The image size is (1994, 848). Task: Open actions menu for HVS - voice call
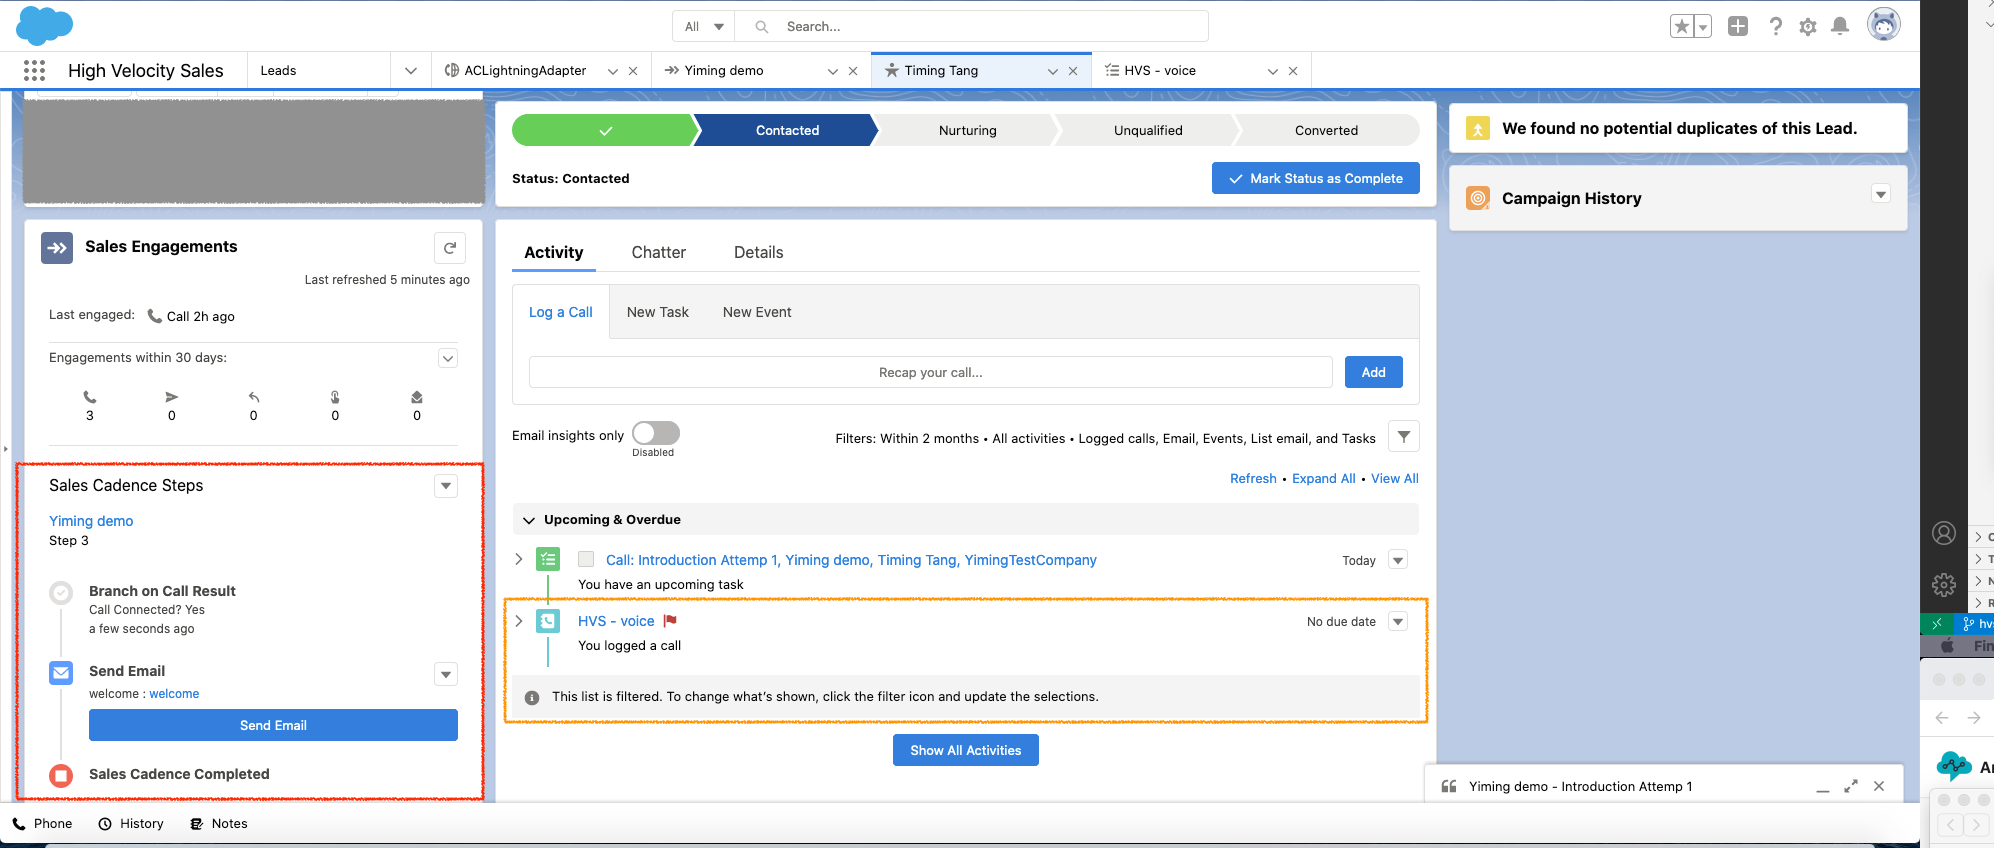1398,621
